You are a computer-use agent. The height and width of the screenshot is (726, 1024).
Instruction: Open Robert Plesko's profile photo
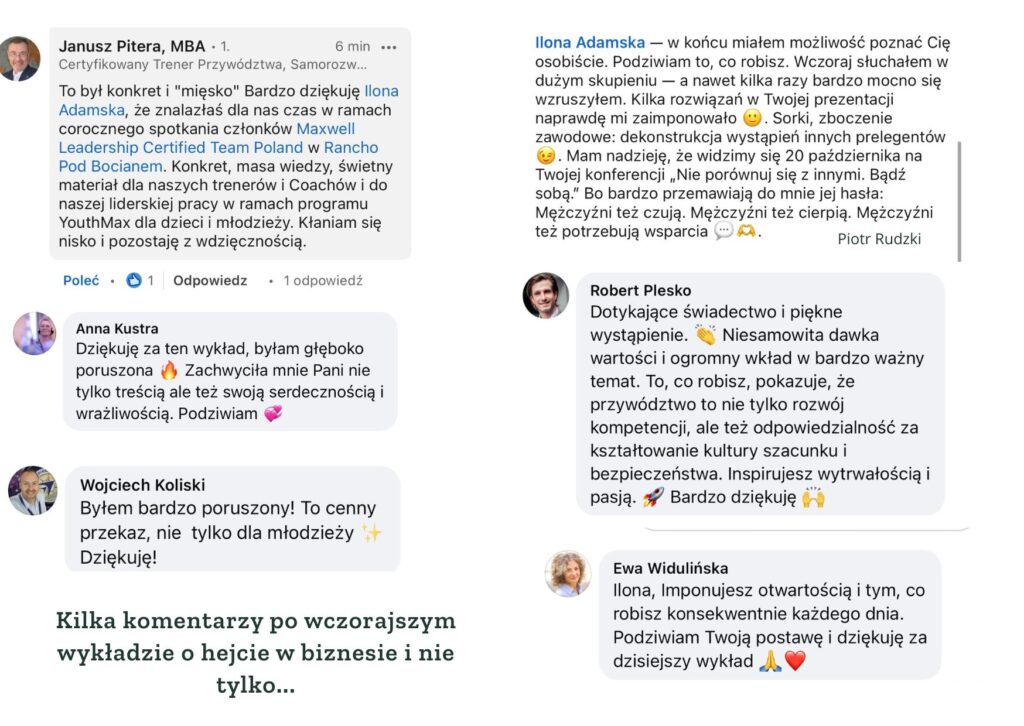(546, 296)
